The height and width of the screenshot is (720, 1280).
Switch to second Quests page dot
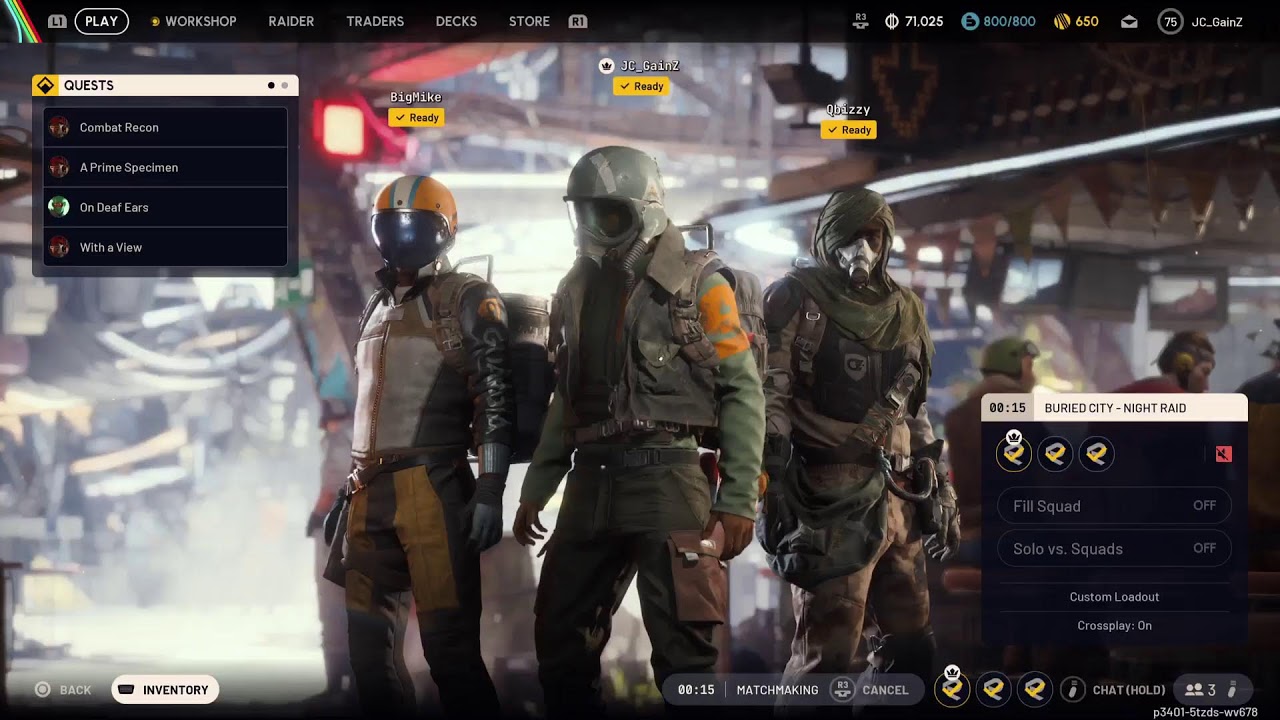285,86
